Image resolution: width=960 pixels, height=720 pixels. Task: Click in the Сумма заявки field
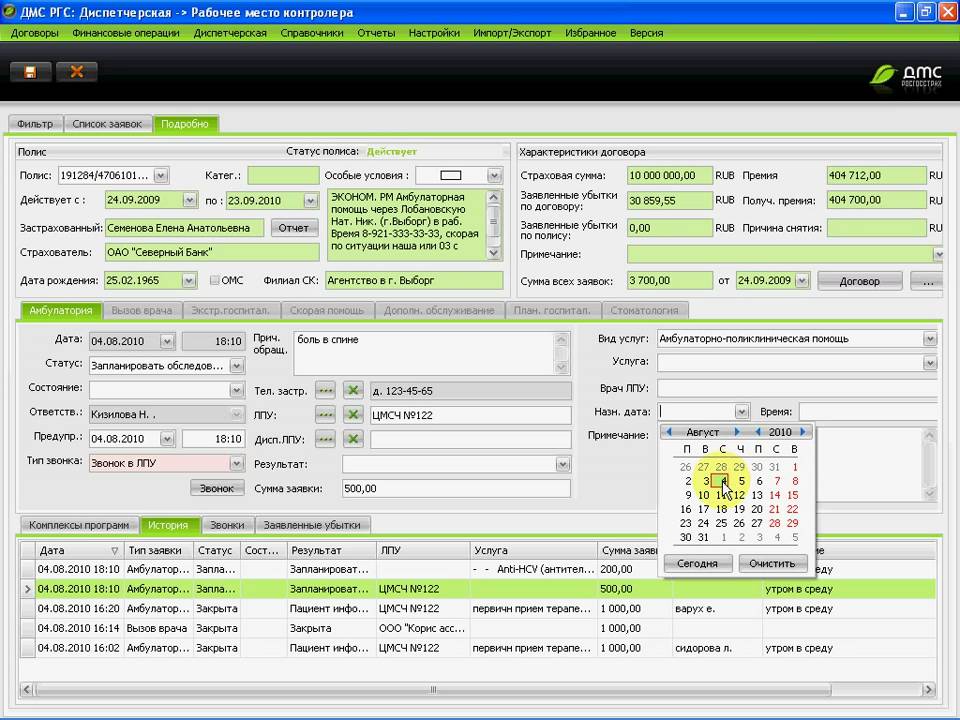coord(456,489)
